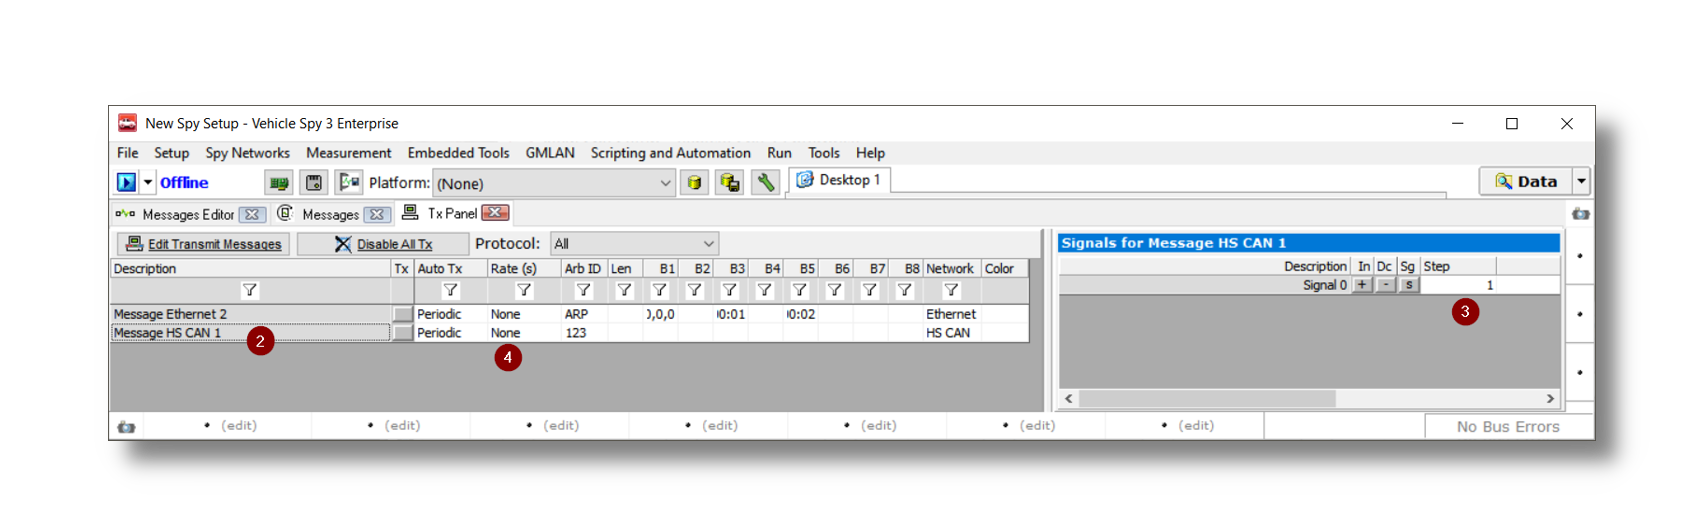Open the green wrench tool icon
The image size is (1696, 519).
(765, 183)
